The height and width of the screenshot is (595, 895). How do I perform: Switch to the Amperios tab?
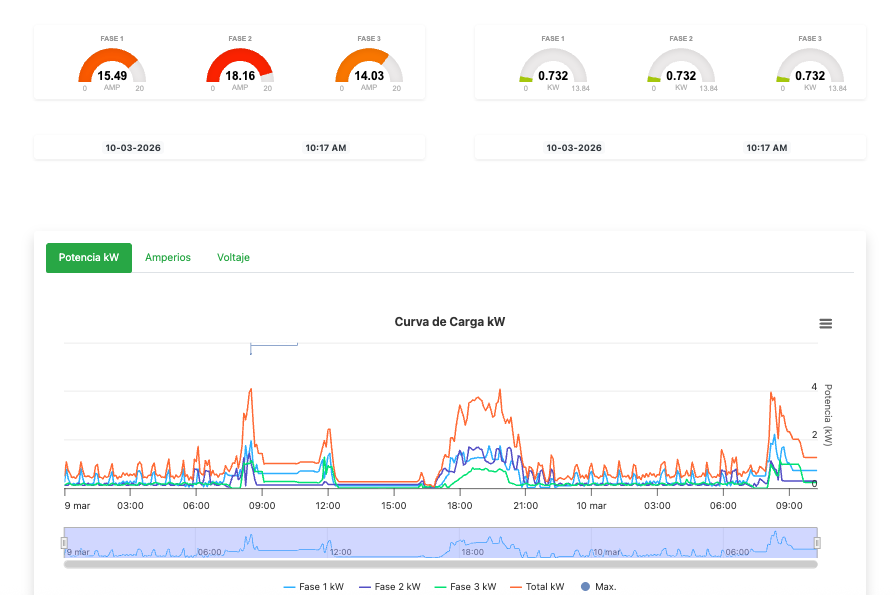point(168,257)
